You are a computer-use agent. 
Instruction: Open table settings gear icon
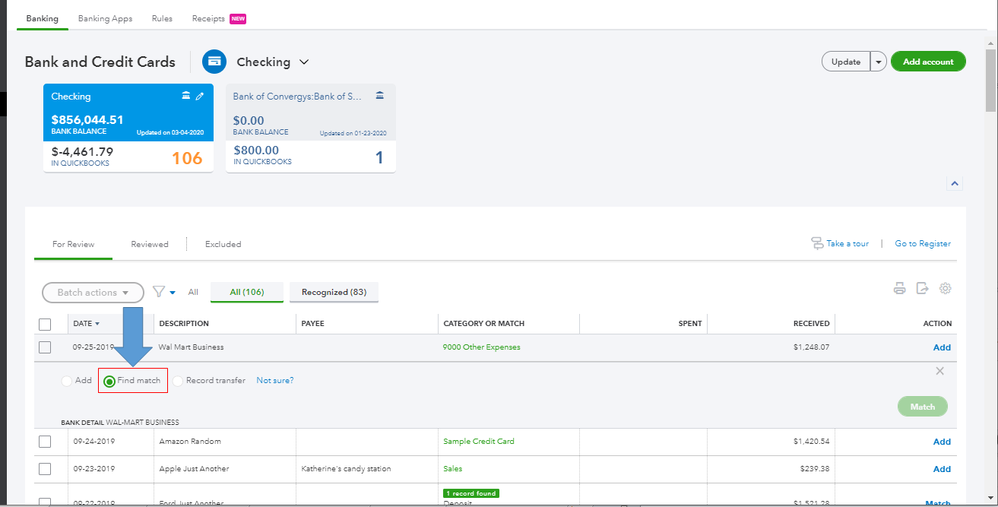[x=945, y=289]
